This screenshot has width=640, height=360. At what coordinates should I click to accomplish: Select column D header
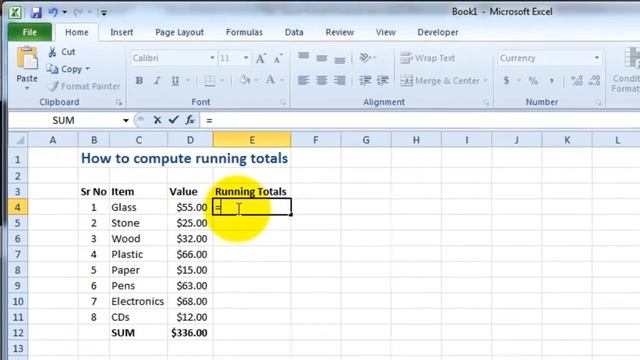click(190, 140)
